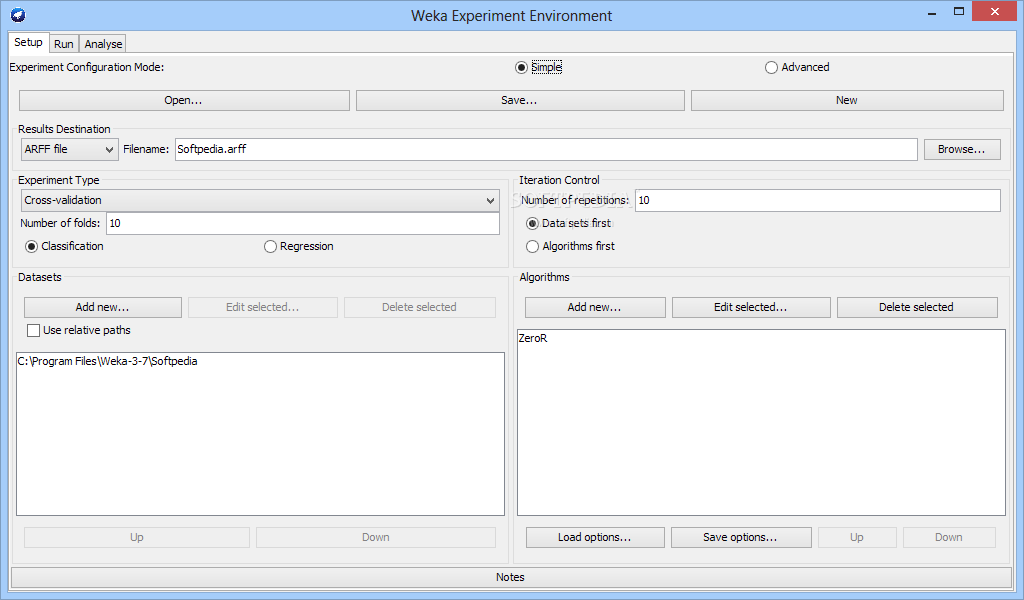
Task: Add a new dataset
Action: 103,308
